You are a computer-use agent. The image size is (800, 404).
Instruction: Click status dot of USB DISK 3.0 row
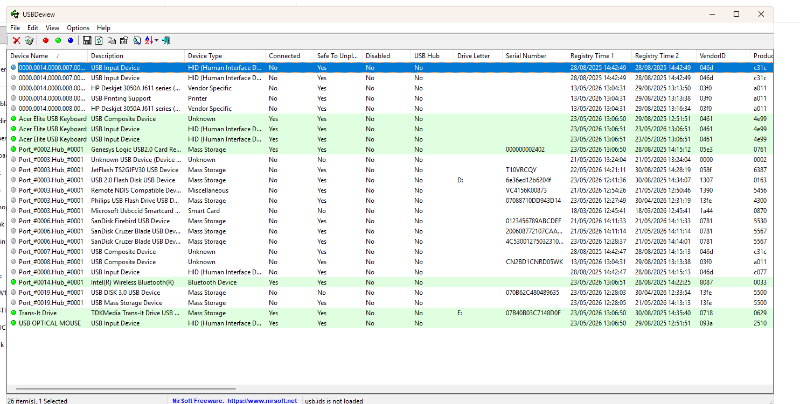[x=13, y=292]
